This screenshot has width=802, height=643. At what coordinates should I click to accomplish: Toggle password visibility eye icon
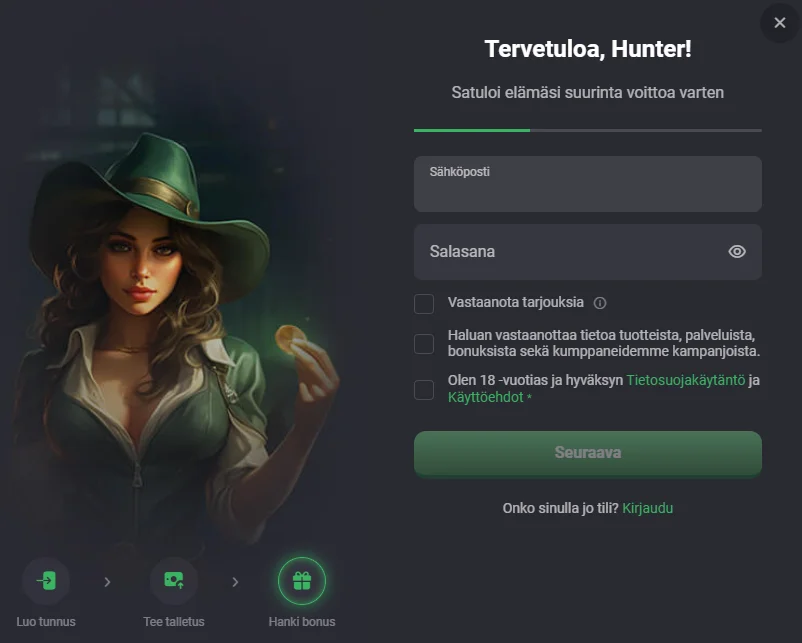tap(737, 252)
